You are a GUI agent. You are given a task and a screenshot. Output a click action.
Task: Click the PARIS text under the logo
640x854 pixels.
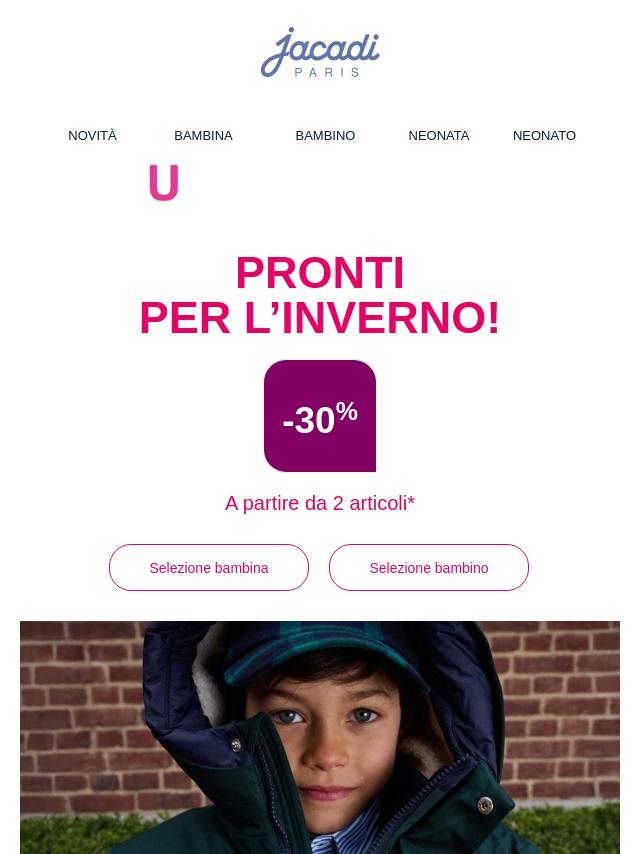point(327,72)
